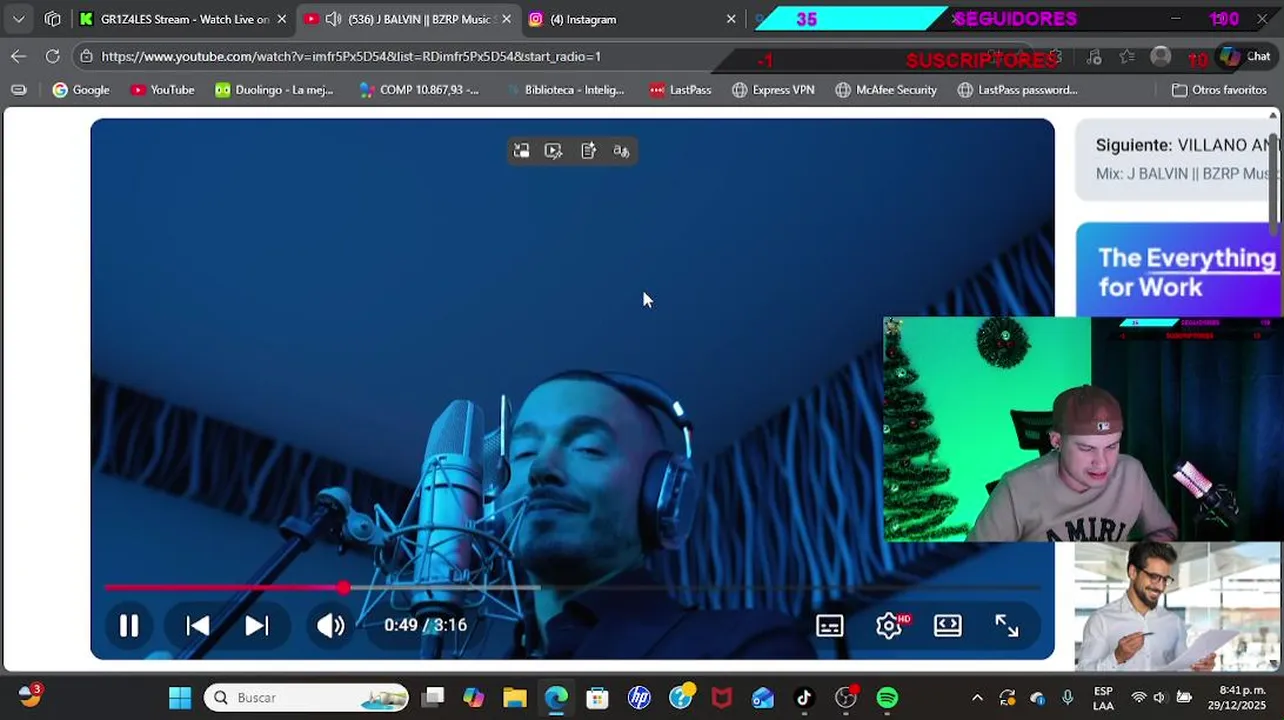Click picture-in-picture icon in video overlay toolbar
This screenshot has width=1284, height=720.
coord(521,151)
